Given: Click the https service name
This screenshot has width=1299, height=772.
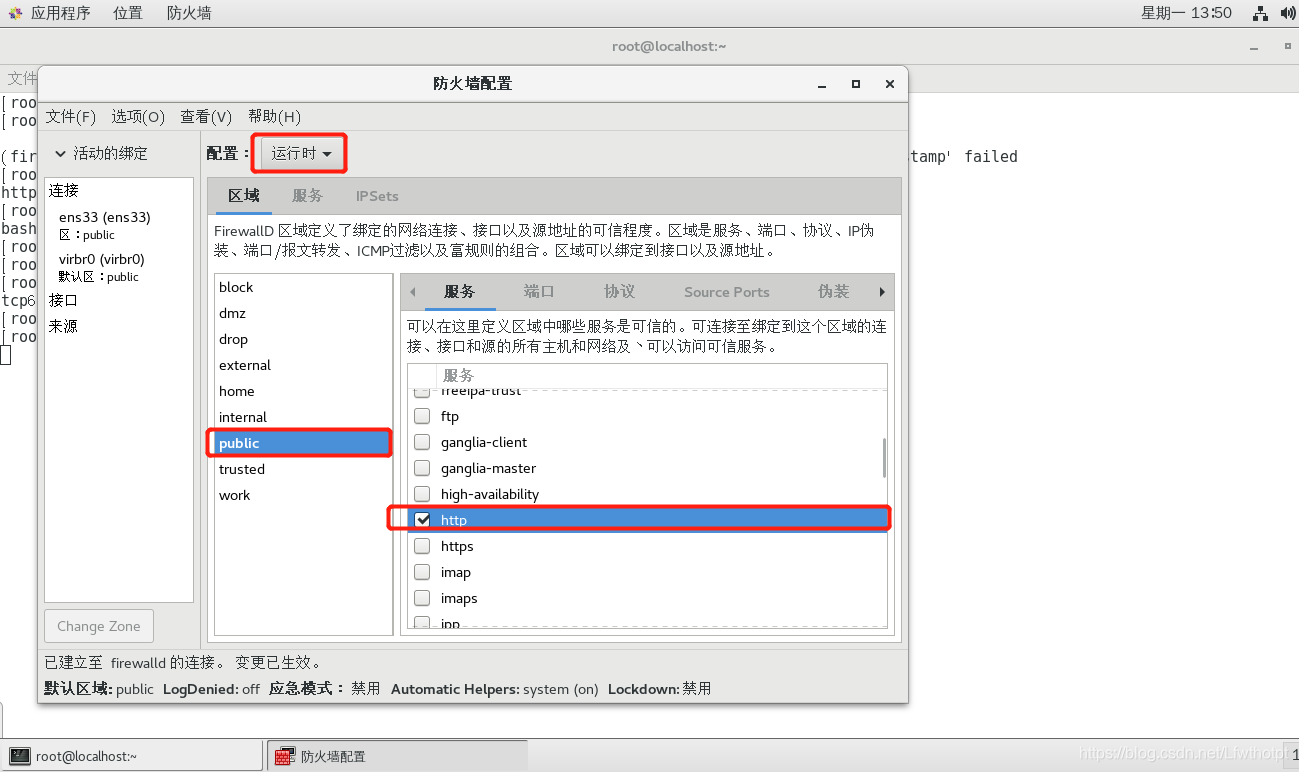Looking at the screenshot, I should [x=457, y=546].
